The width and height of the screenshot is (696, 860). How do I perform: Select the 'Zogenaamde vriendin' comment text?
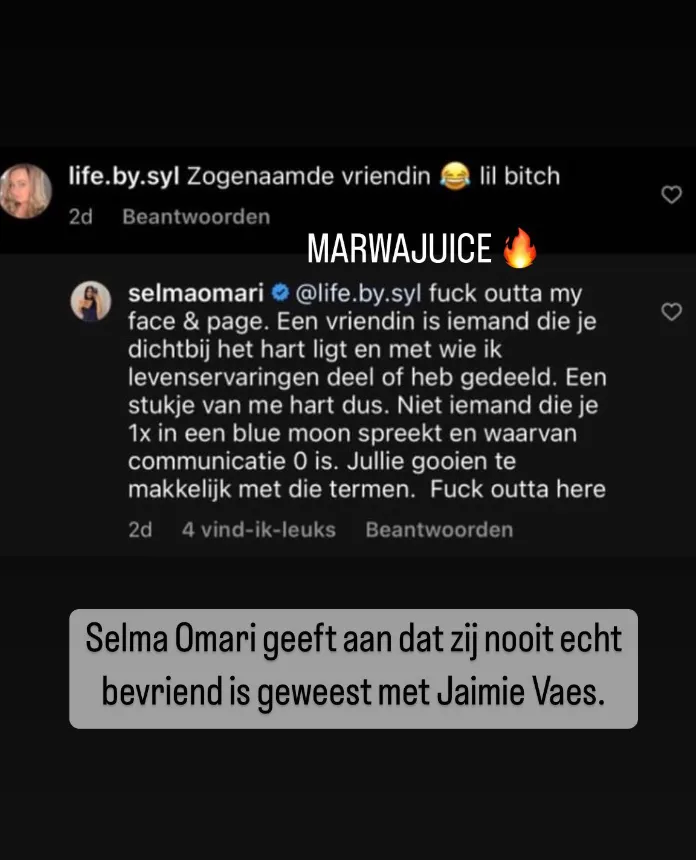309,177
